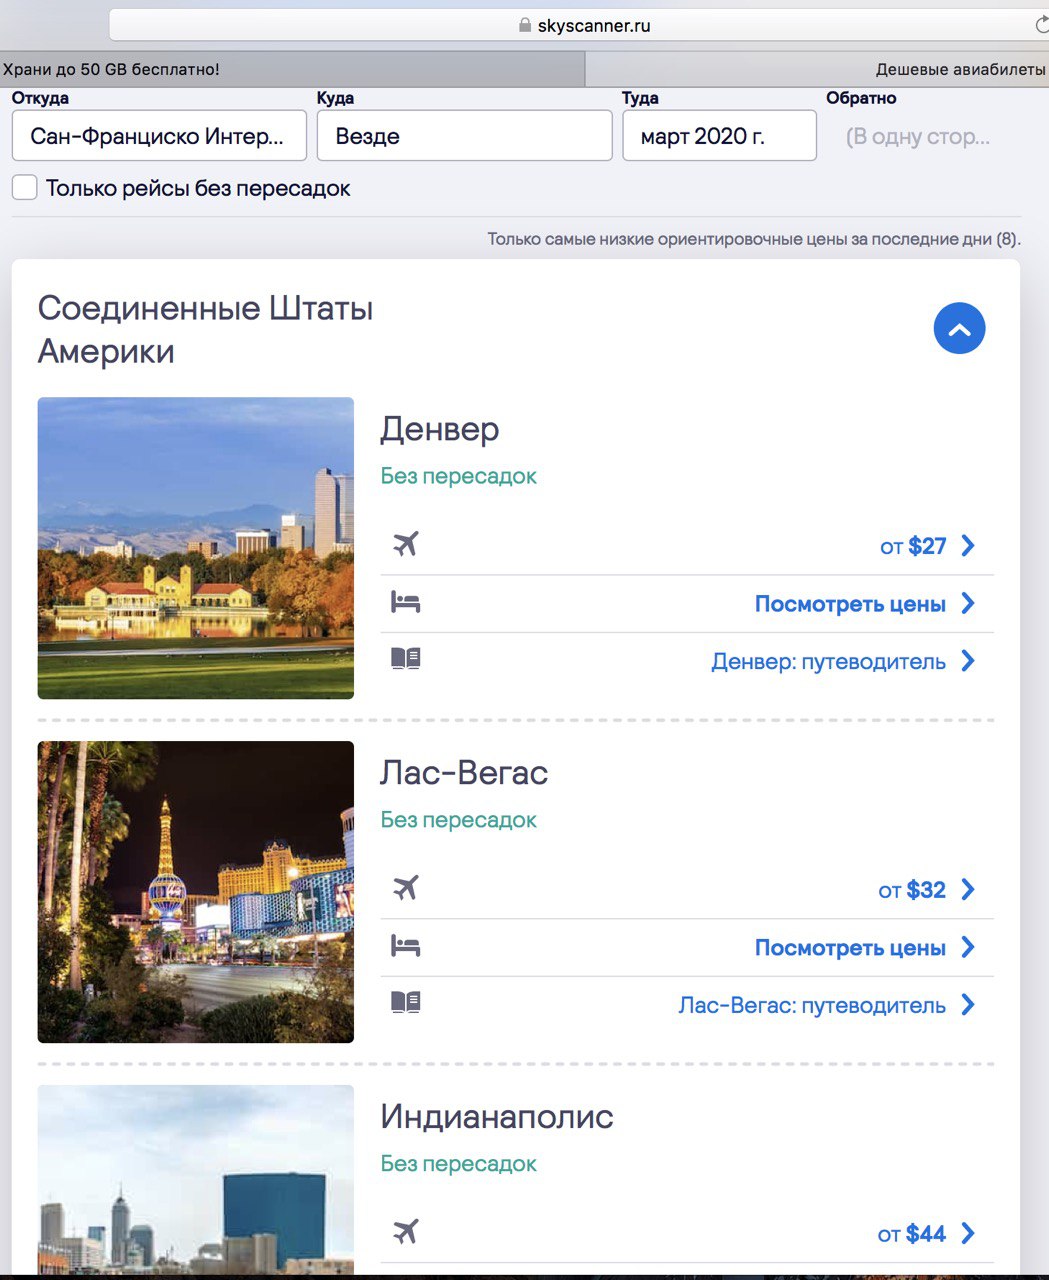Screen dimensions: 1049x1280
Task: Click the Las Vegas night photo thumbnail
Action: click(x=196, y=892)
